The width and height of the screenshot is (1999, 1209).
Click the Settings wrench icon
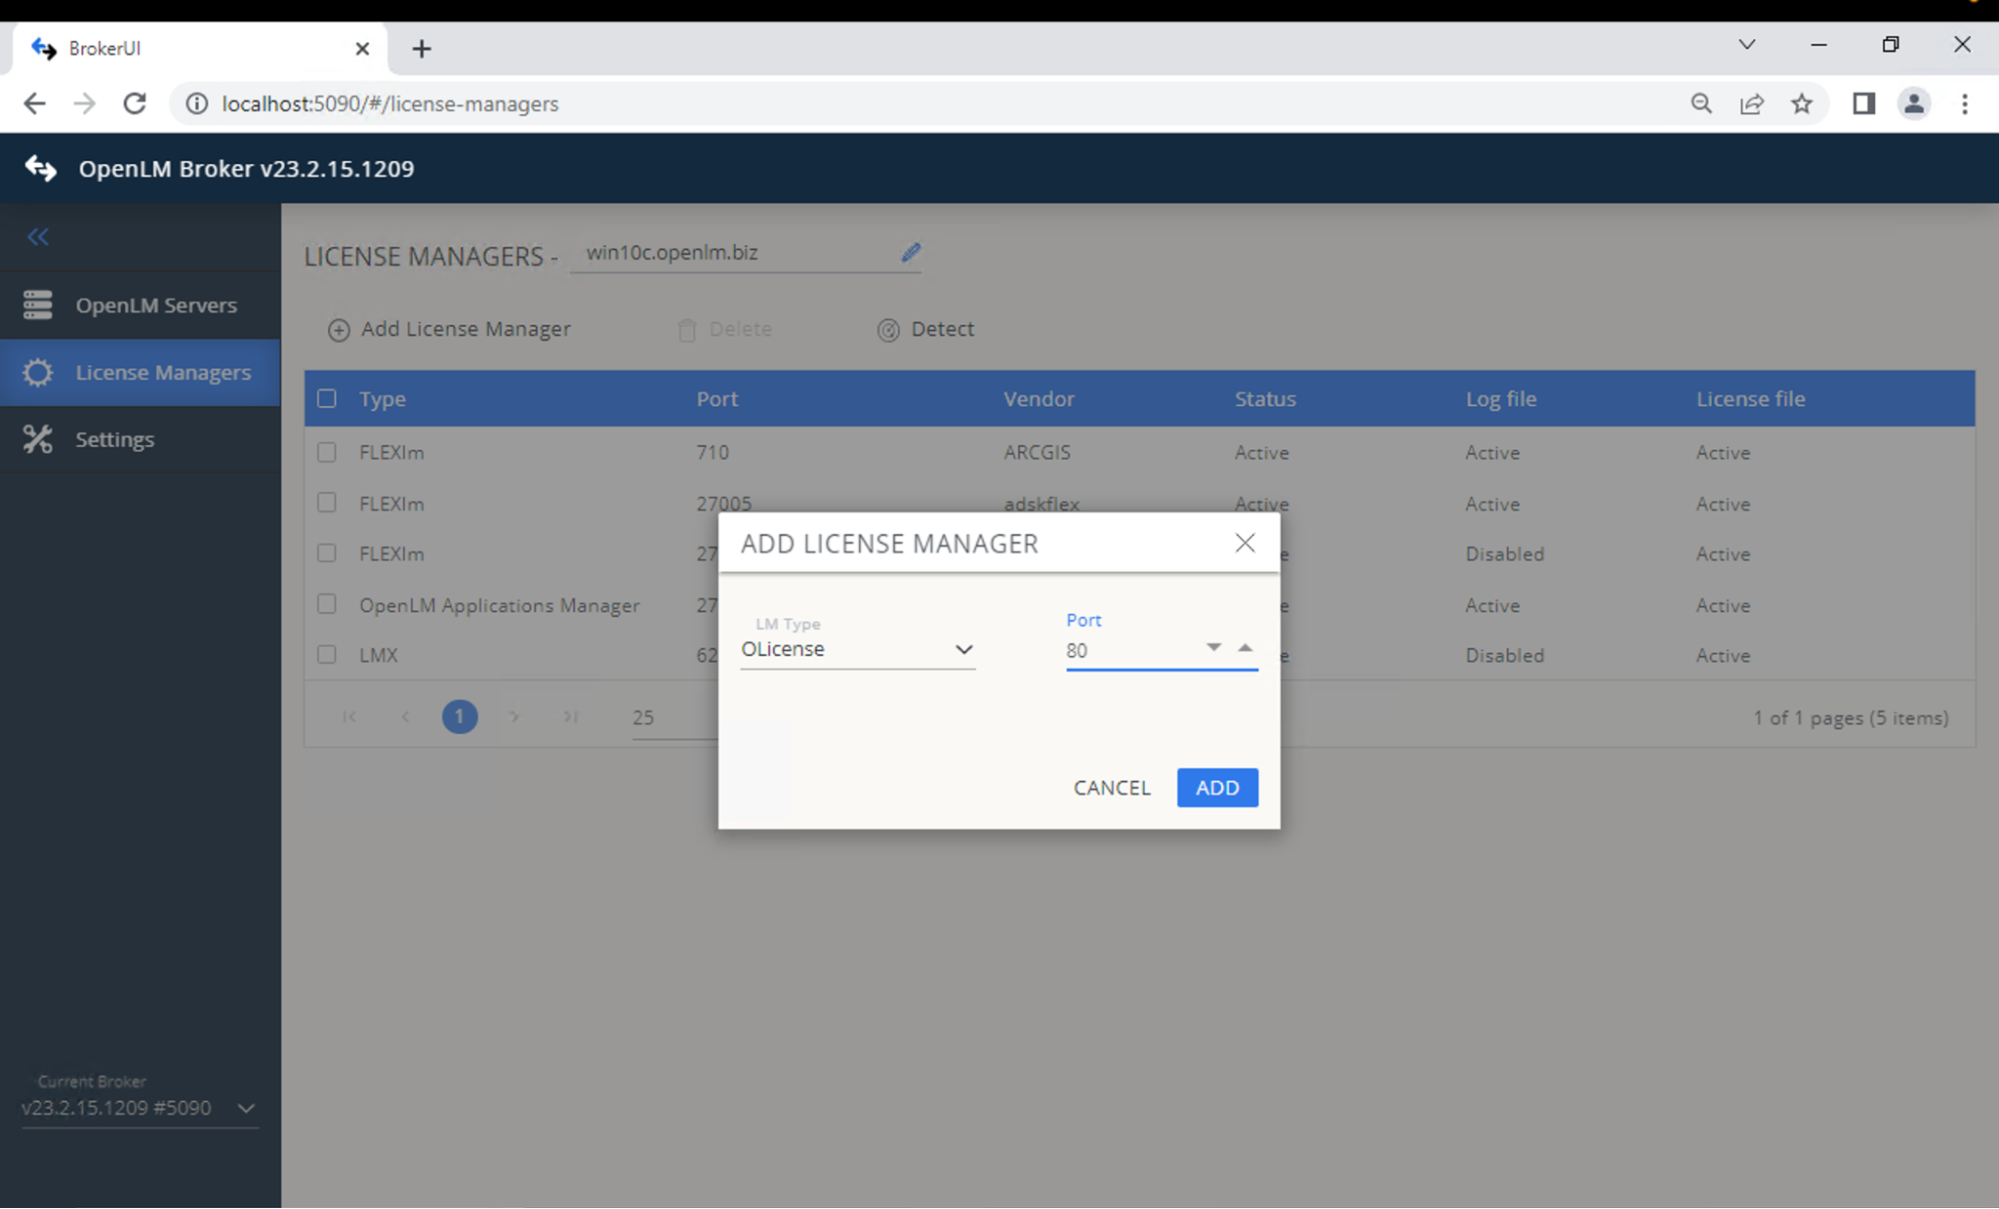tap(37, 439)
